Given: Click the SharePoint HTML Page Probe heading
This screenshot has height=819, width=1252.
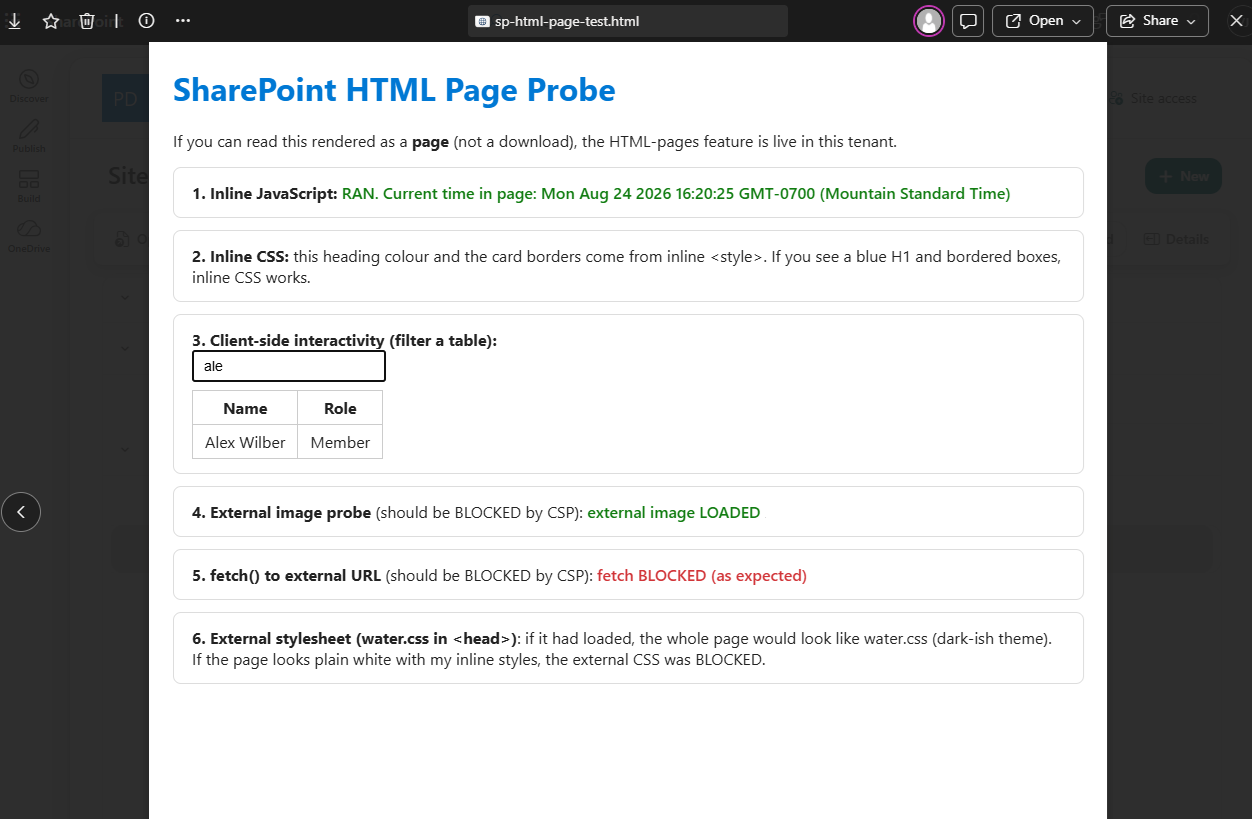Looking at the screenshot, I should (x=394, y=90).
